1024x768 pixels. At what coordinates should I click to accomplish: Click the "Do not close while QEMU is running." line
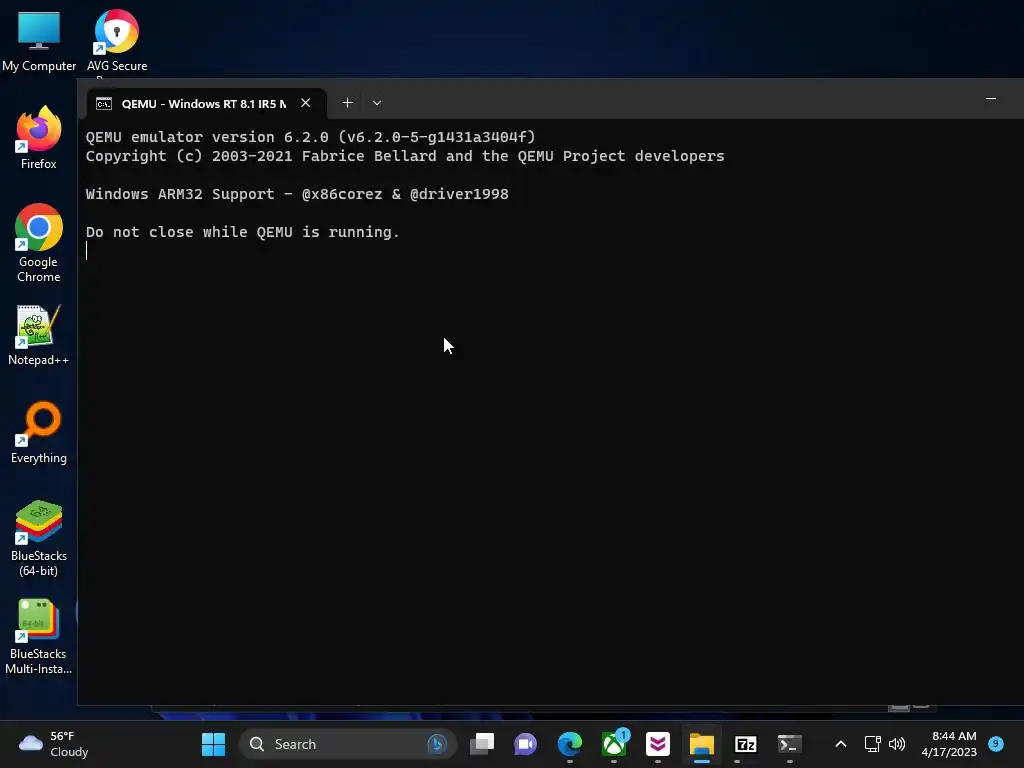point(242,232)
